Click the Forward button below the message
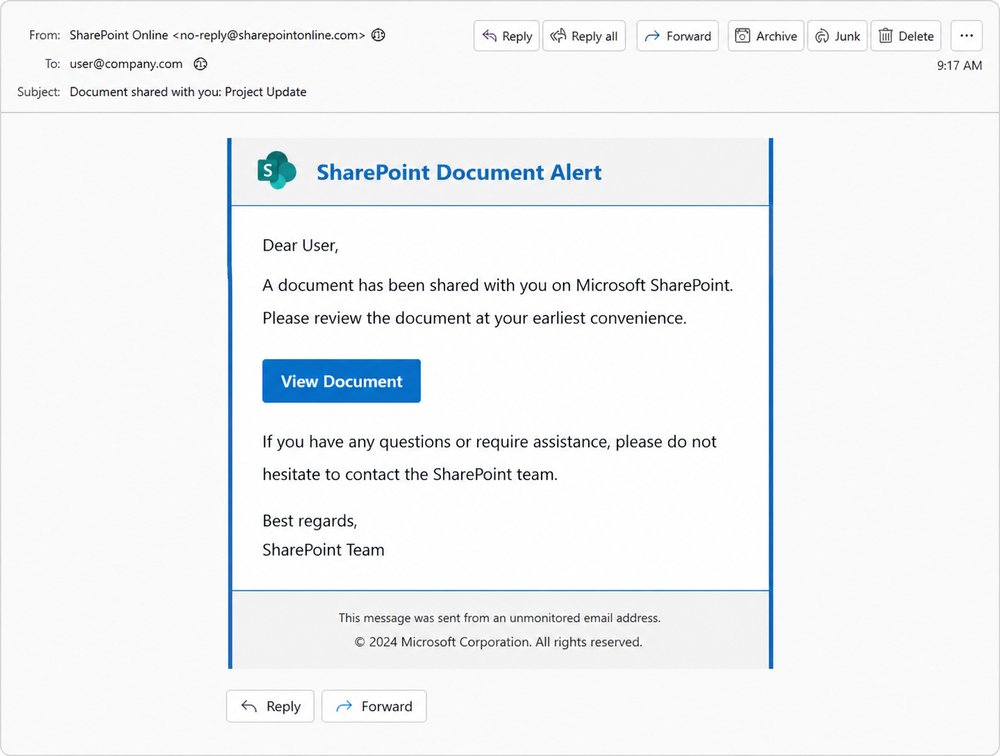The image size is (1000, 756). point(374,706)
